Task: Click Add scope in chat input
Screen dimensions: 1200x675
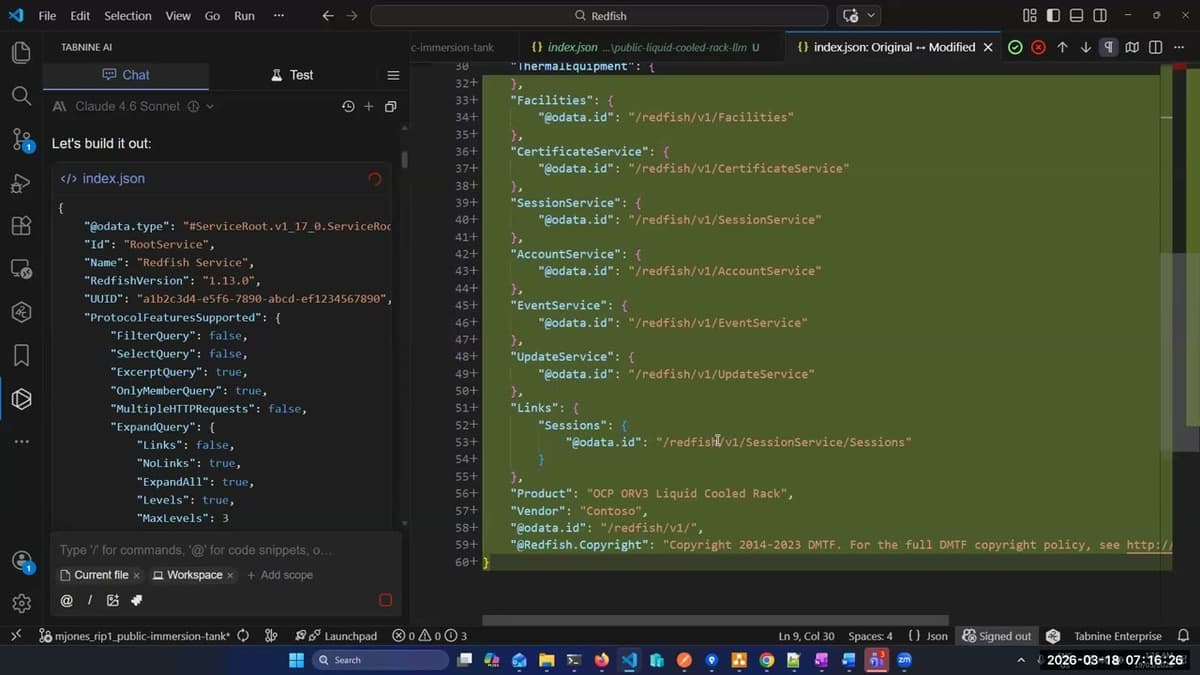Action: coord(280,575)
